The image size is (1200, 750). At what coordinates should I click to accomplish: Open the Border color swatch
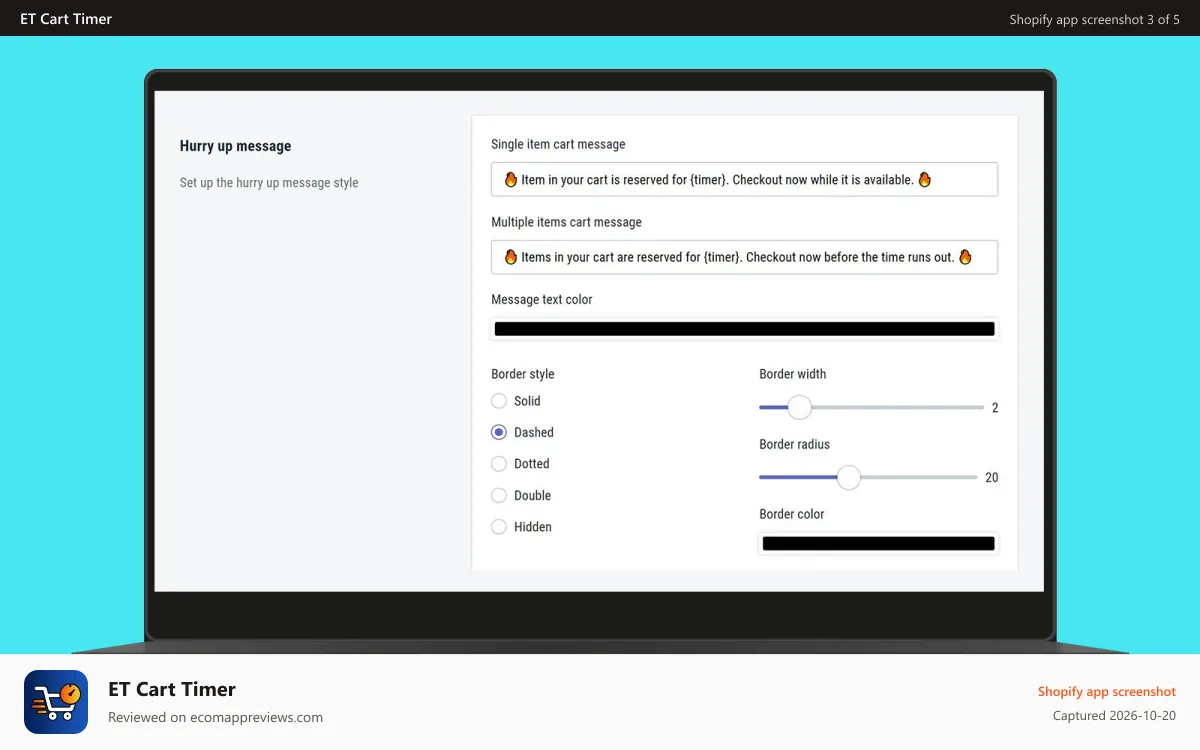pos(878,544)
